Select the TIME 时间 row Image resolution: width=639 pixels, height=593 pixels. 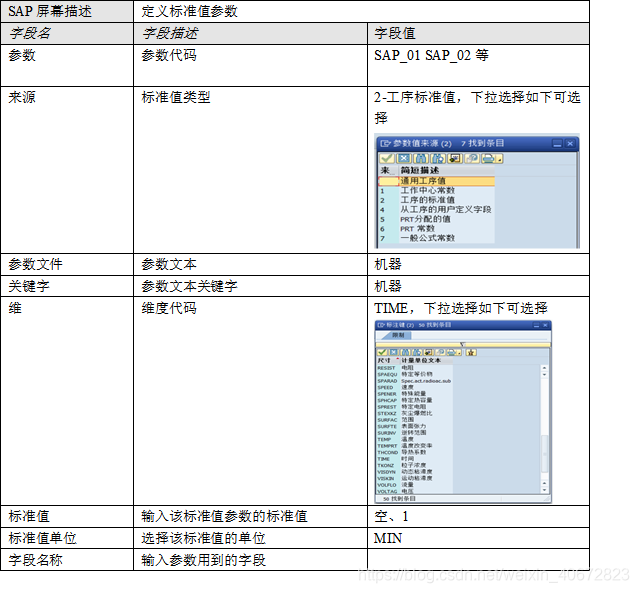[x=414, y=459]
